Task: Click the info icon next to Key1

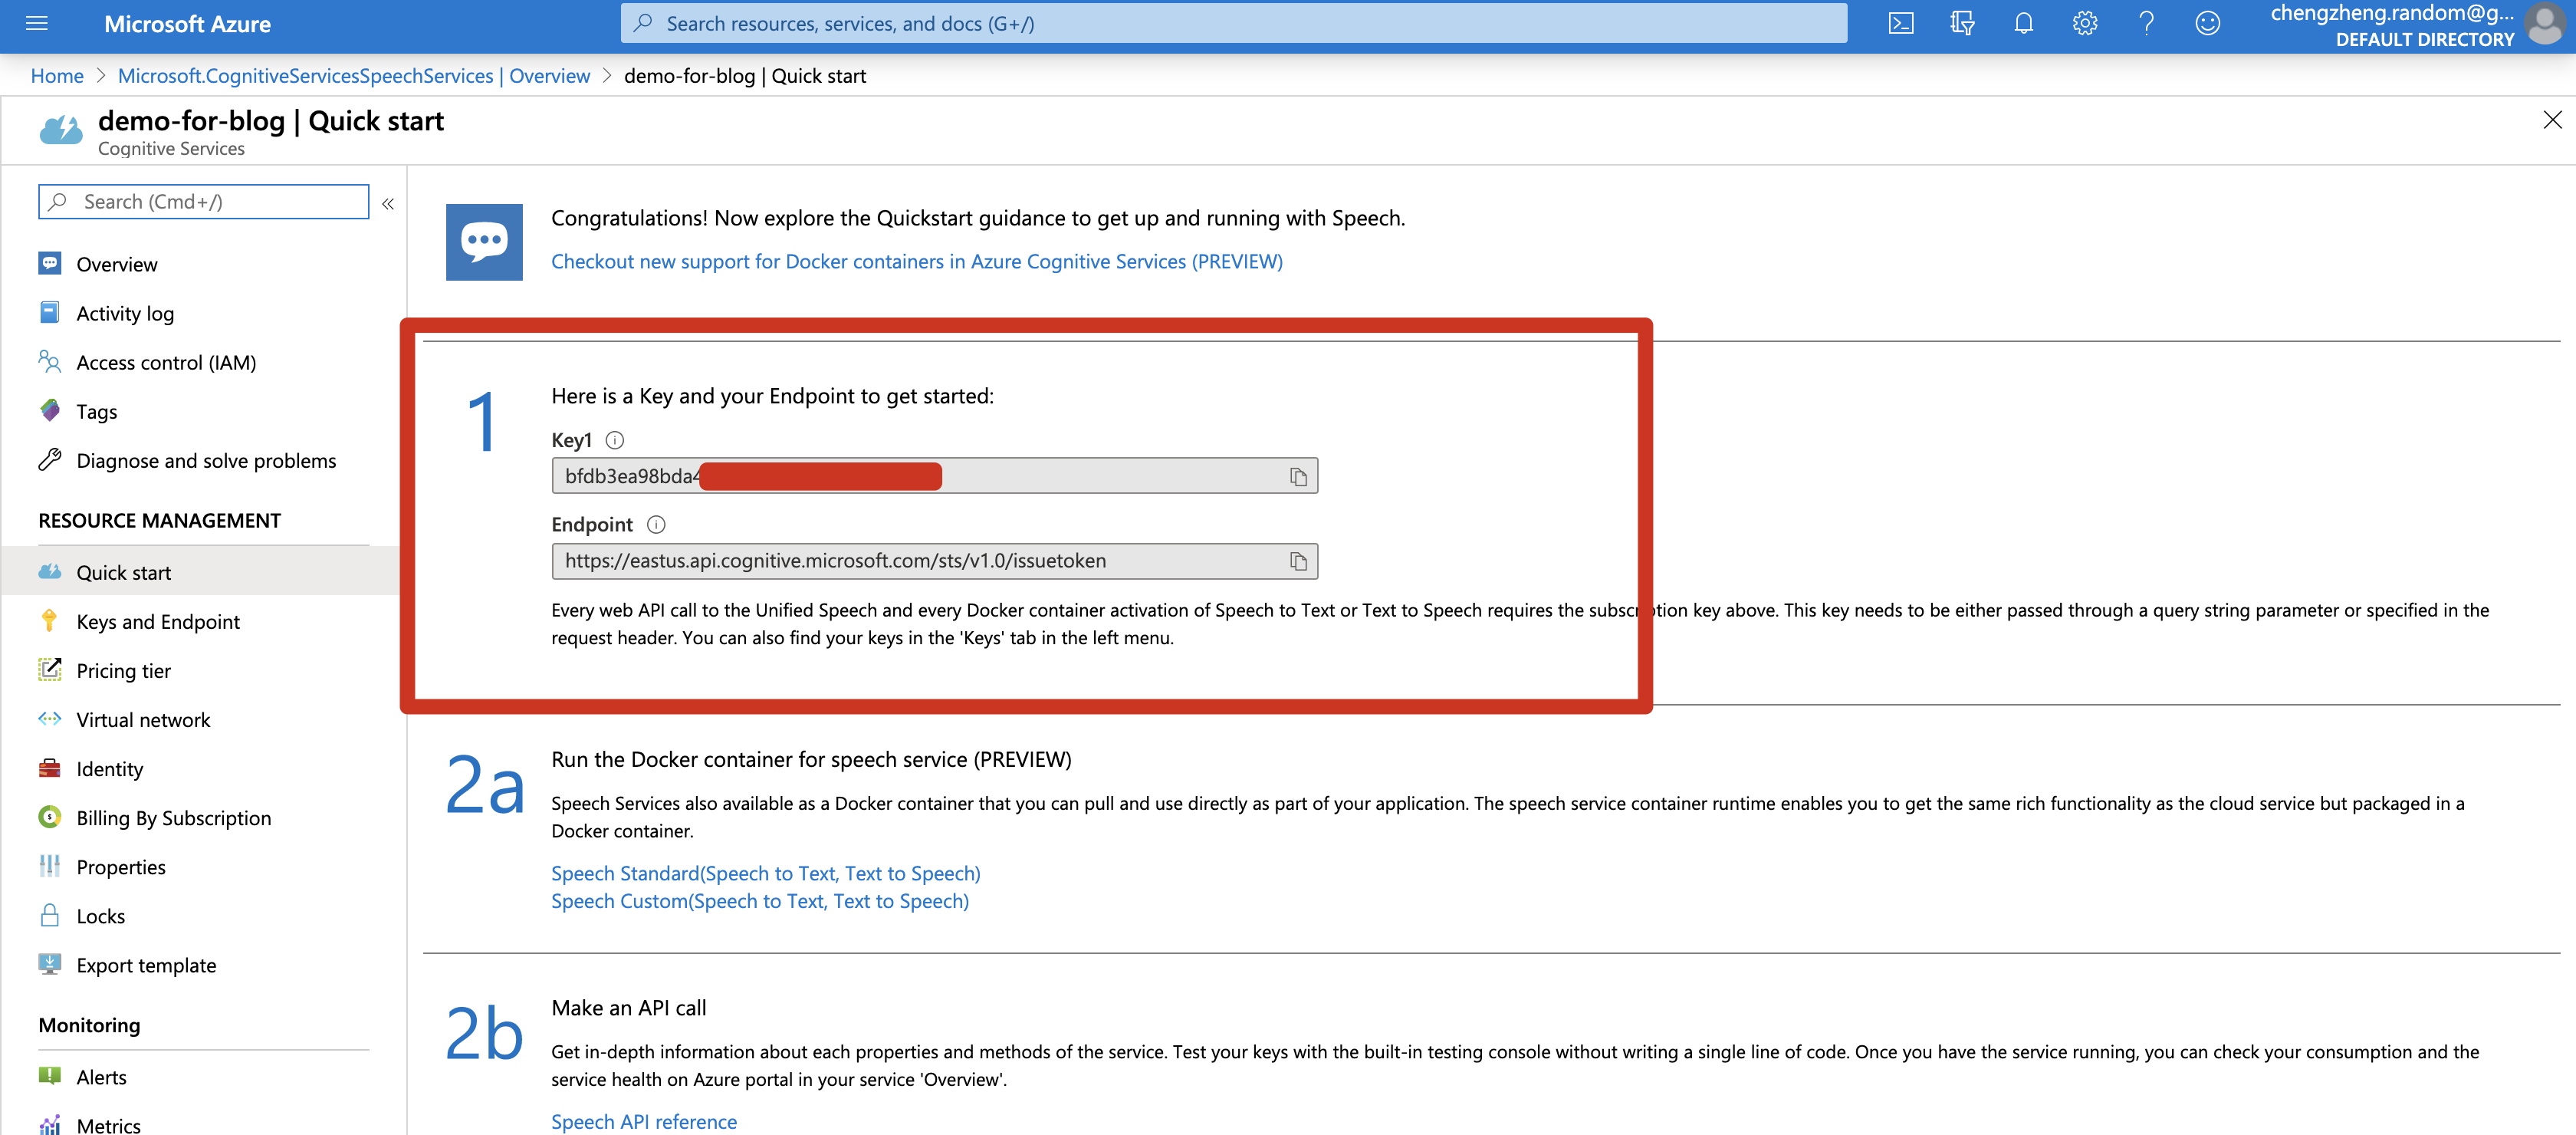Action: pyautogui.click(x=615, y=440)
